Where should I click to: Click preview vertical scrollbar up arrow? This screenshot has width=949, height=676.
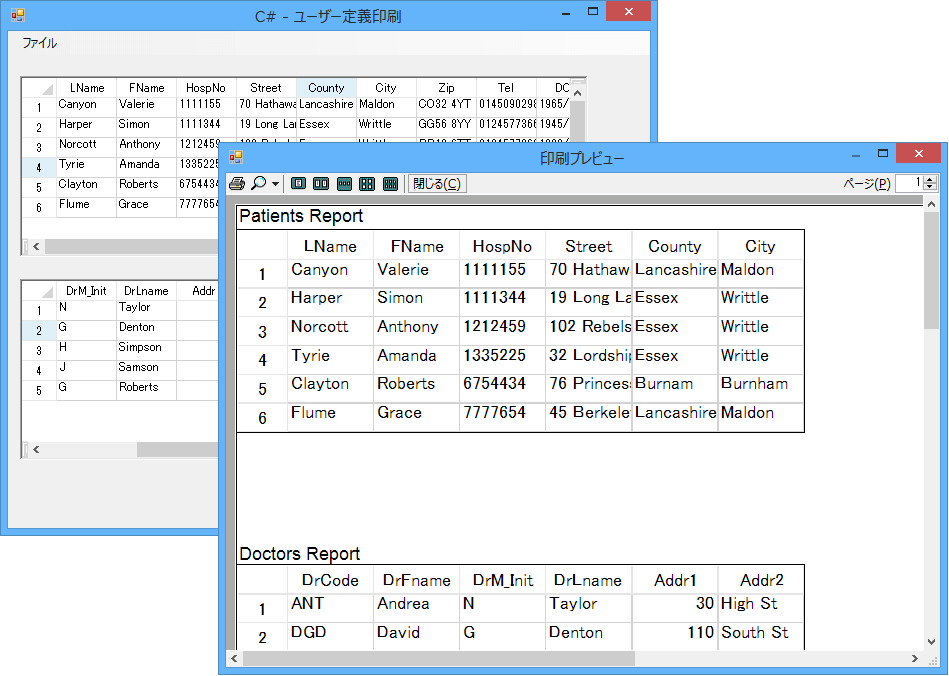click(931, 205)
